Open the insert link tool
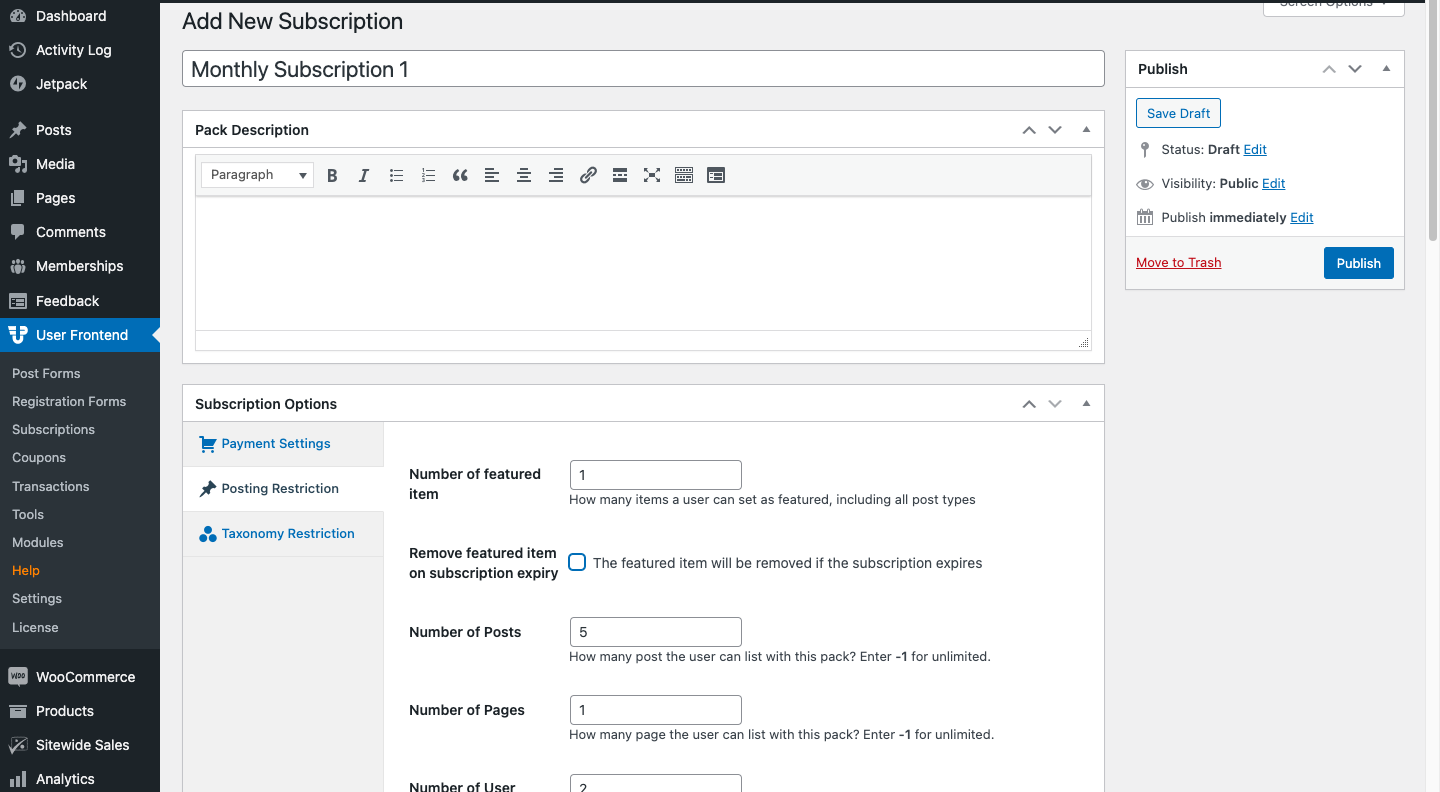 click(588, 175)
